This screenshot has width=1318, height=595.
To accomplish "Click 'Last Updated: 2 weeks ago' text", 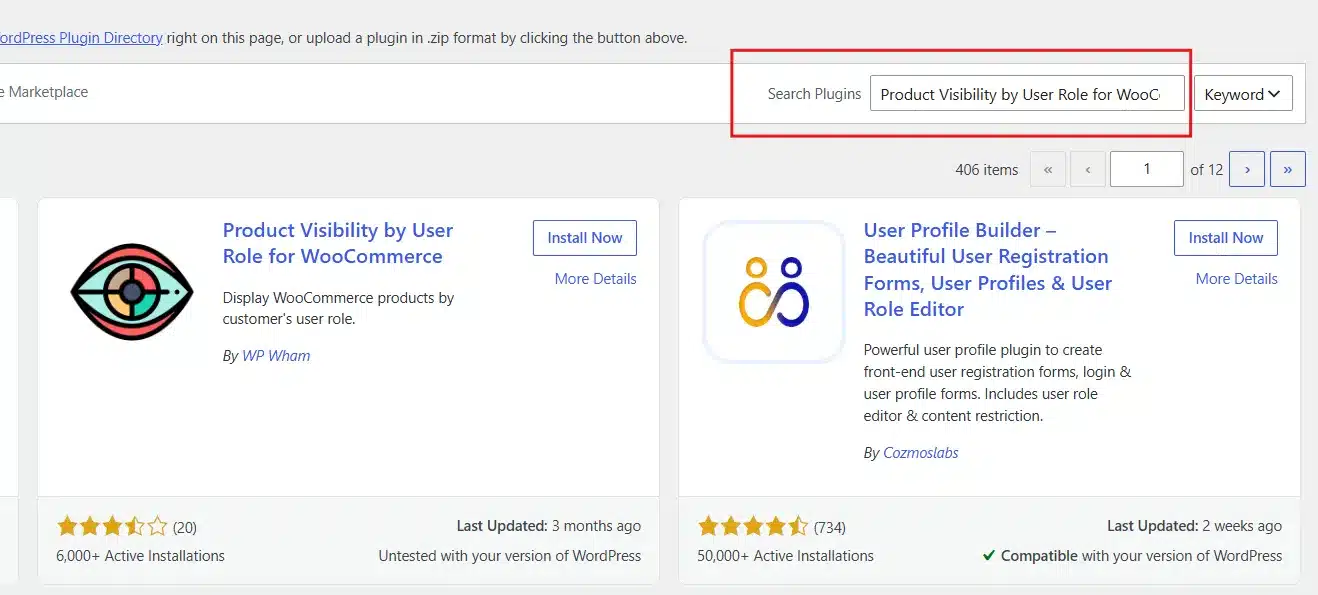I will coord(1194,526).
